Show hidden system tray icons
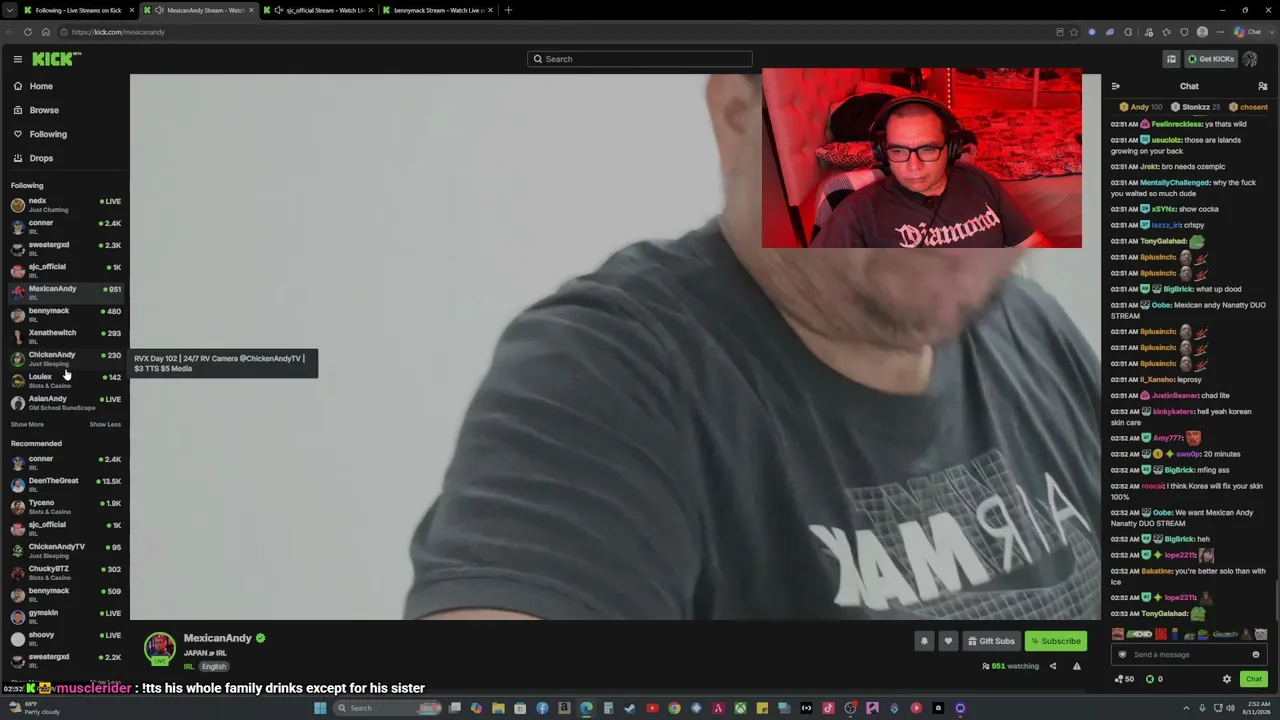 click(1189, 708)
